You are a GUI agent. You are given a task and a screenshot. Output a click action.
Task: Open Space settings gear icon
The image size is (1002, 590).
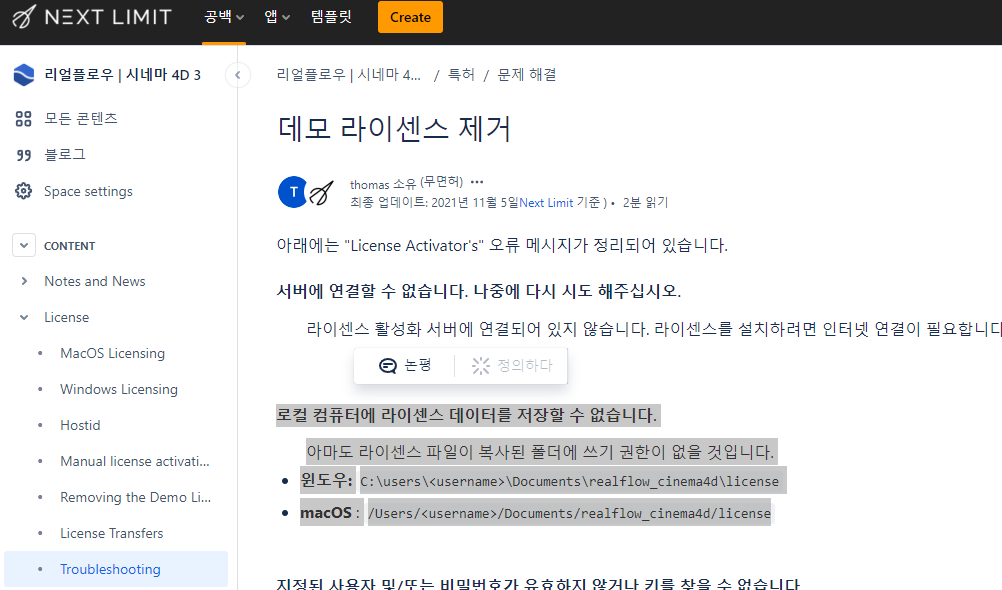click(x=24, y=191)
